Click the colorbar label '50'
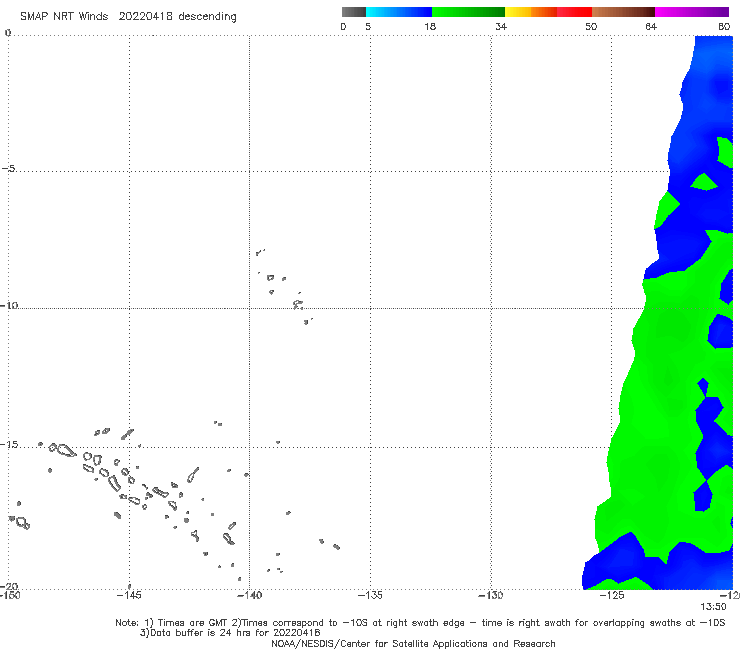The height and width of the screenshot is (650, 740). click(591, 26)
